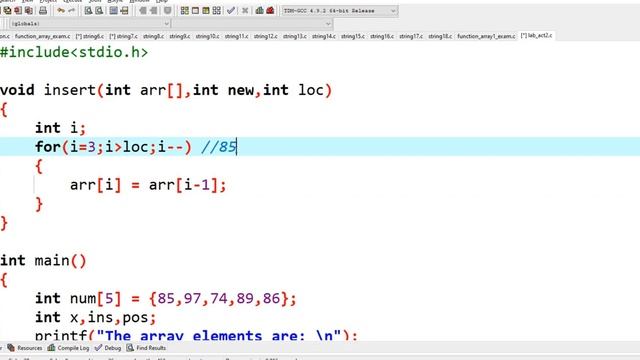Screen dimensions: 640x360
Task: Click the Delete profiling information red icon
Action: [x=270, y=11]
